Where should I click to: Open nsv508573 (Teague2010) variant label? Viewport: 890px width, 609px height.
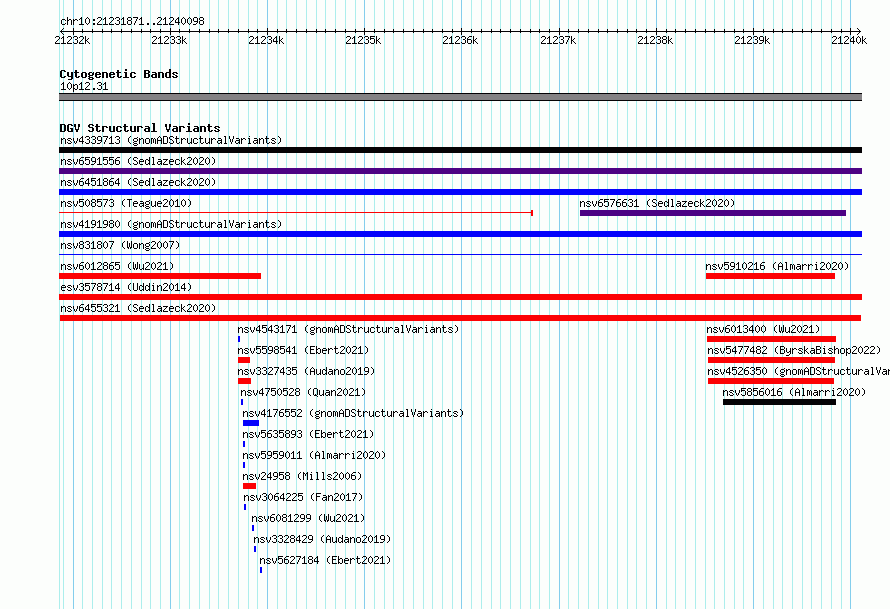[x=126, y=203]
